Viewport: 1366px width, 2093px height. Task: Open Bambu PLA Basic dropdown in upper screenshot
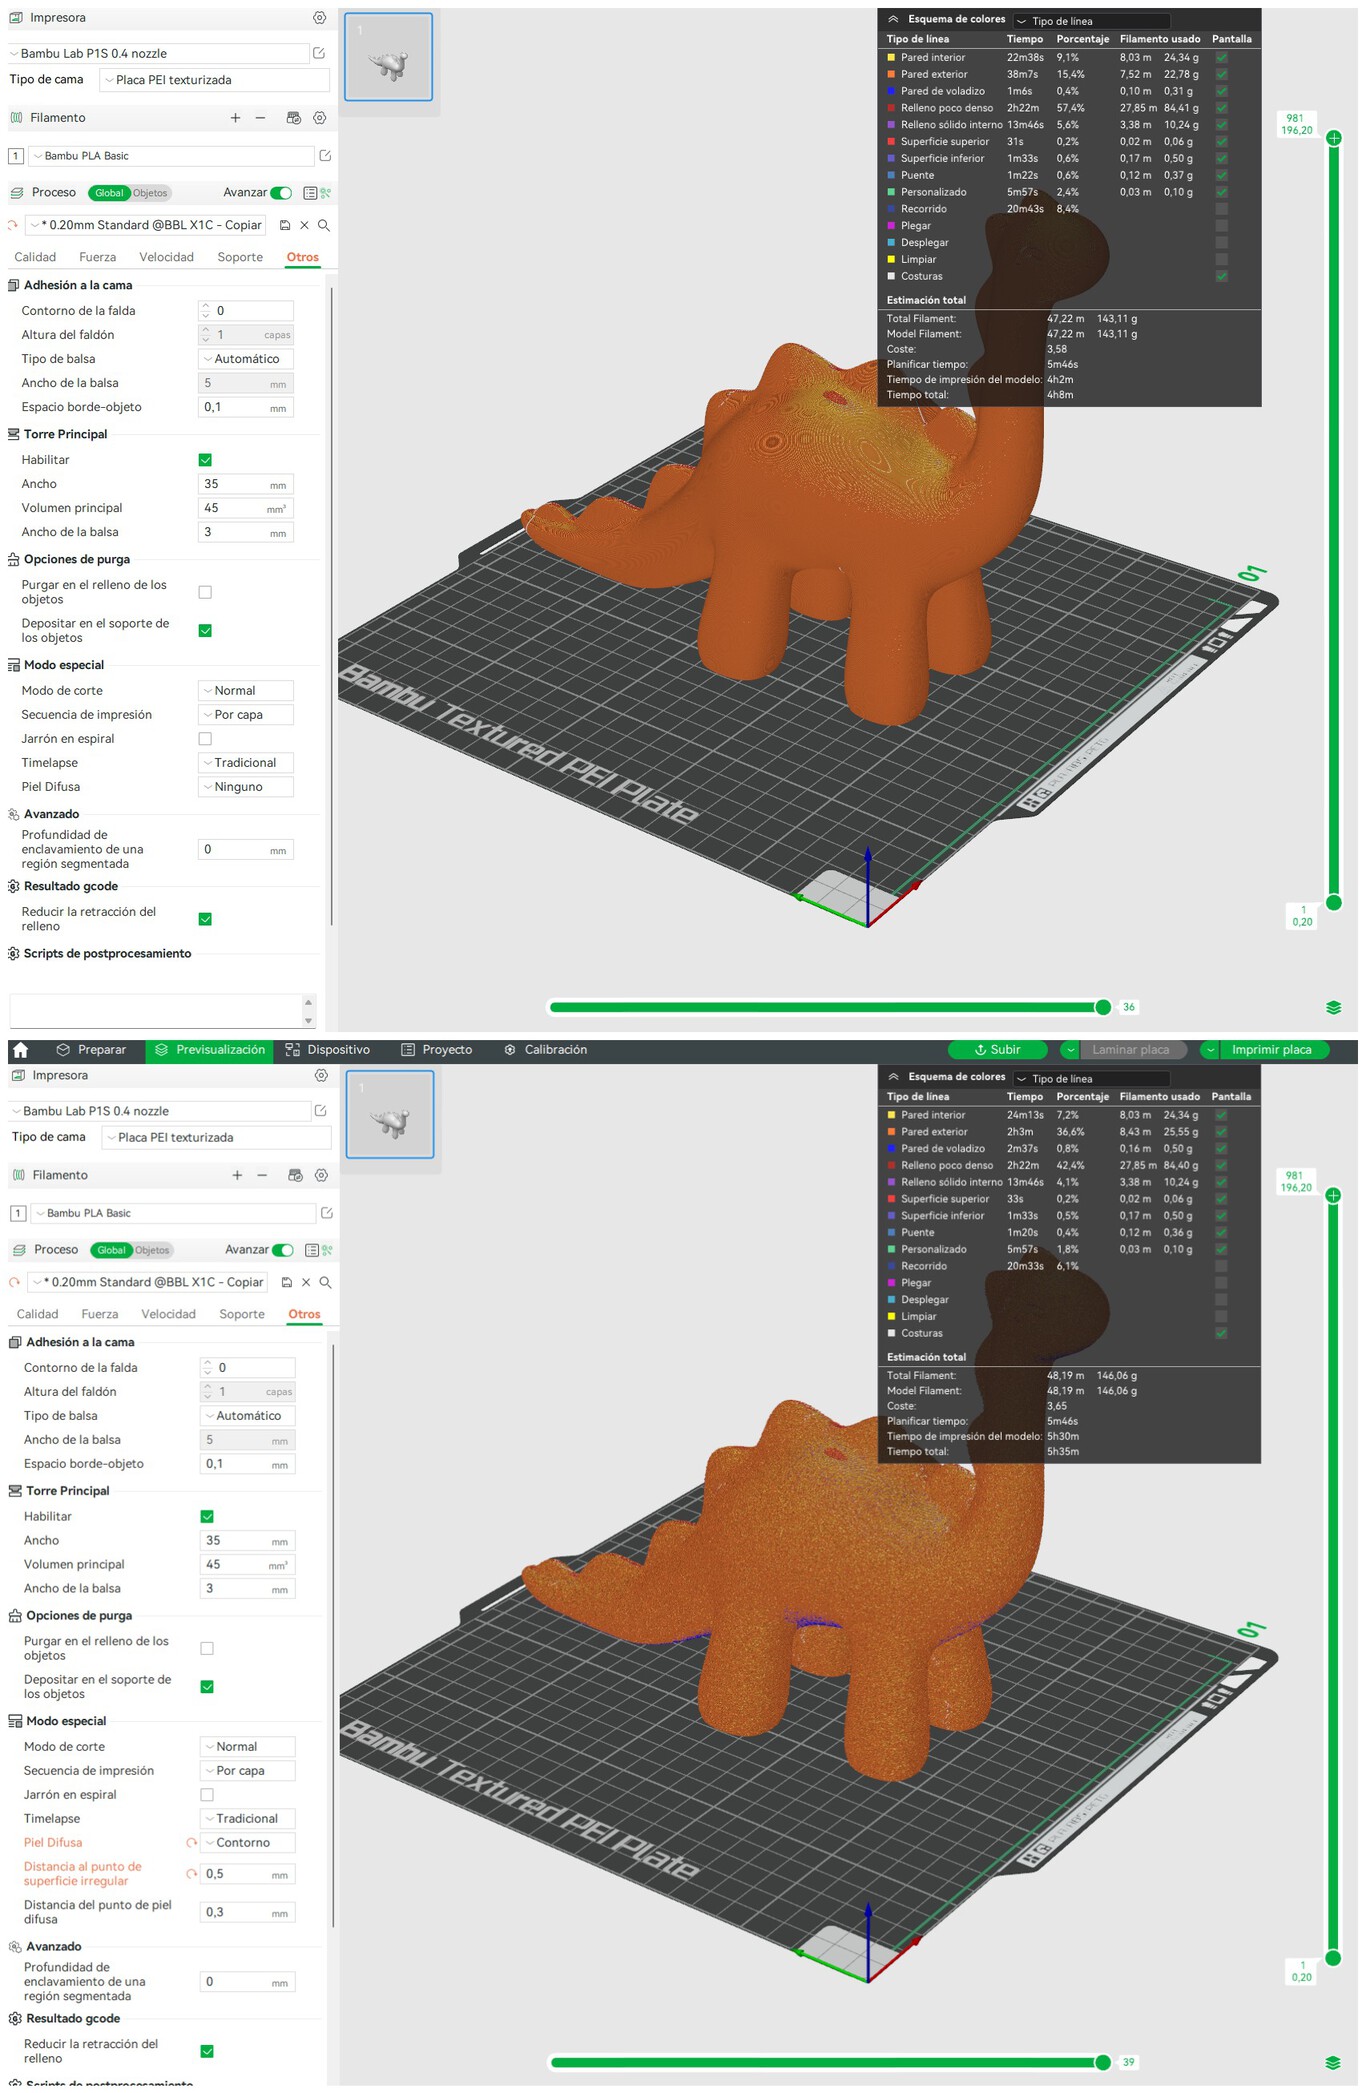(x=172, y=156)
